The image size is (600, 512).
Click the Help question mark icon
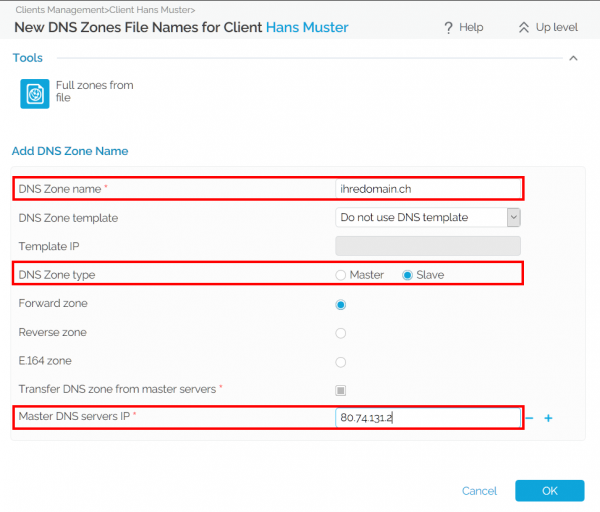coord(449,28)
